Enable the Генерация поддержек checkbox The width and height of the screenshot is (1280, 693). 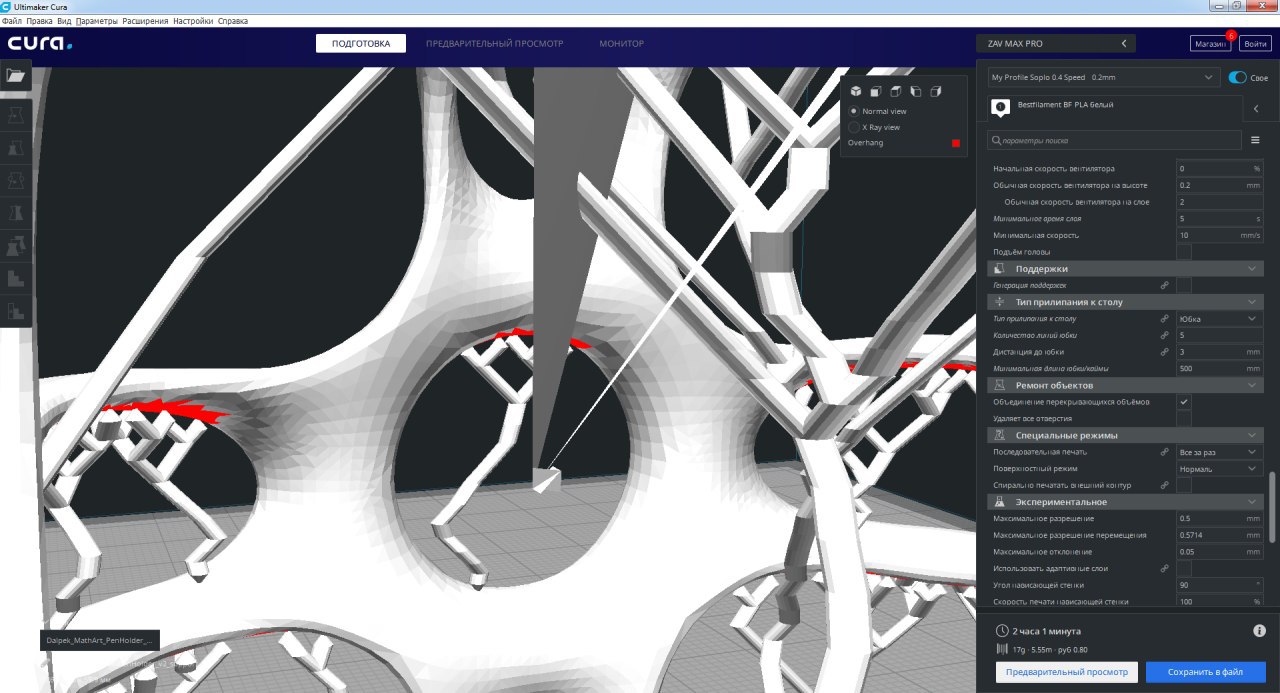click(1184, 285)
